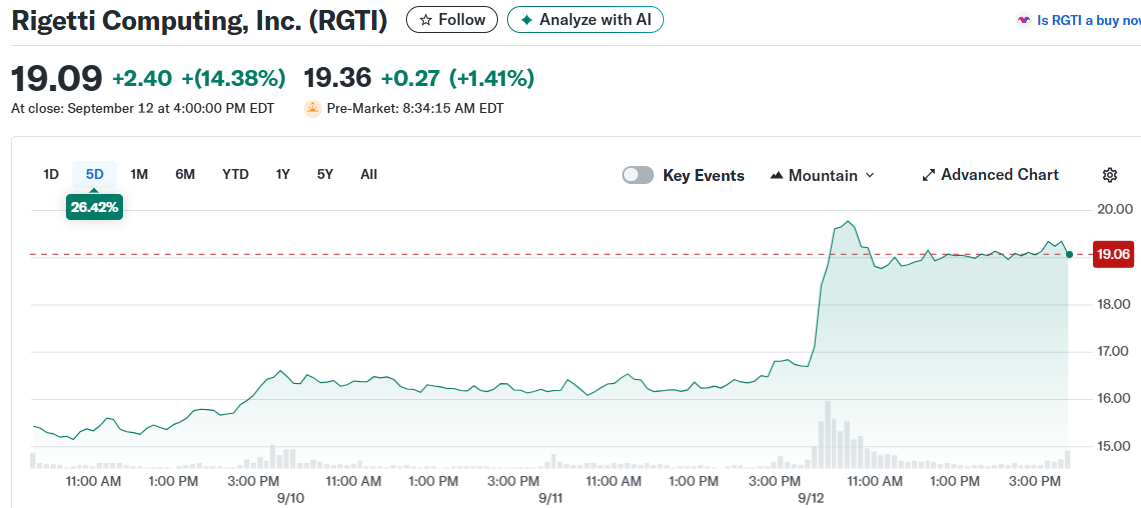Switch chart to 1M range
The height and width of the screenshot is (508, 1141).
click(x=139, y=175)
